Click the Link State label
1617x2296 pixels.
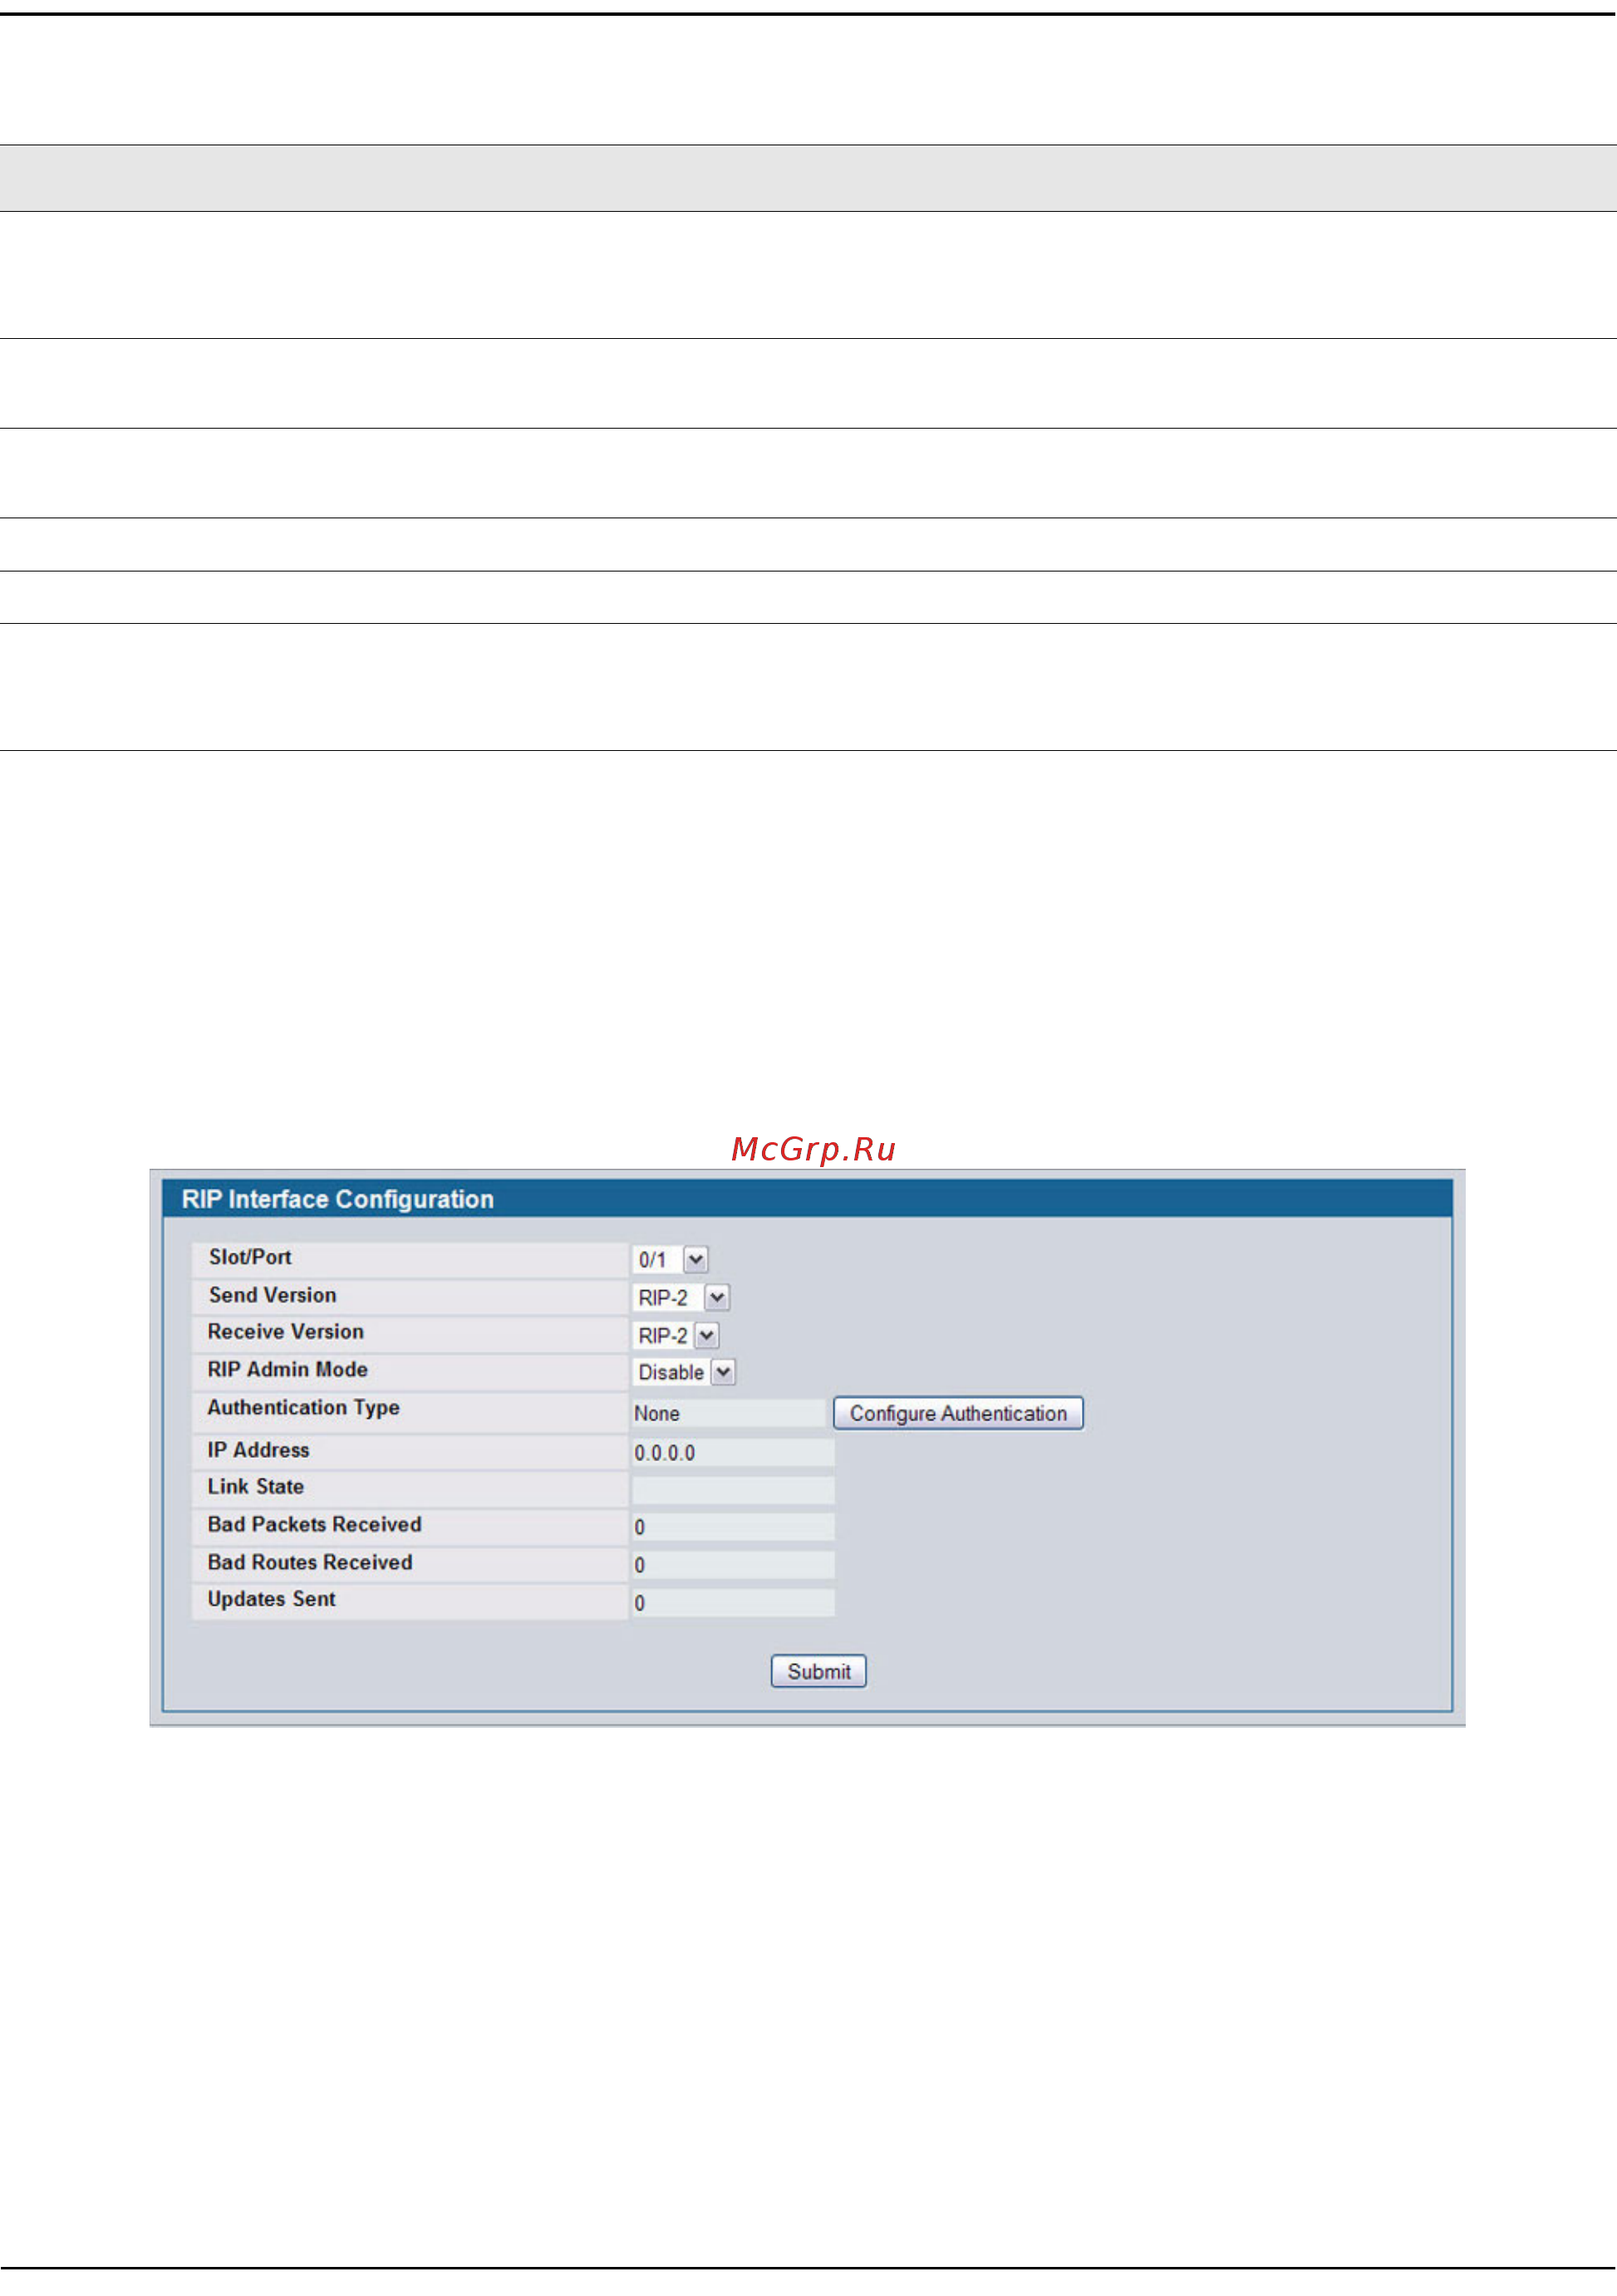click(256, 1487)
